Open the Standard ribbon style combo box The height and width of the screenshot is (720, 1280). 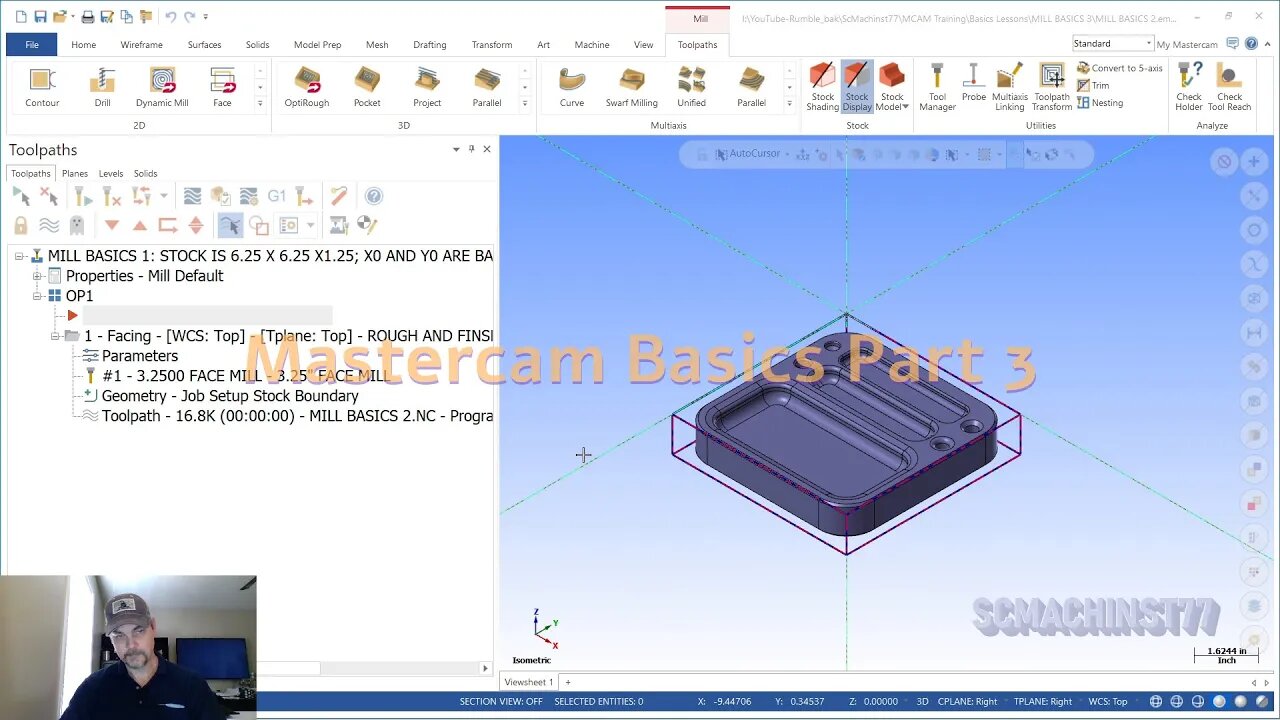pos(1112,44)
